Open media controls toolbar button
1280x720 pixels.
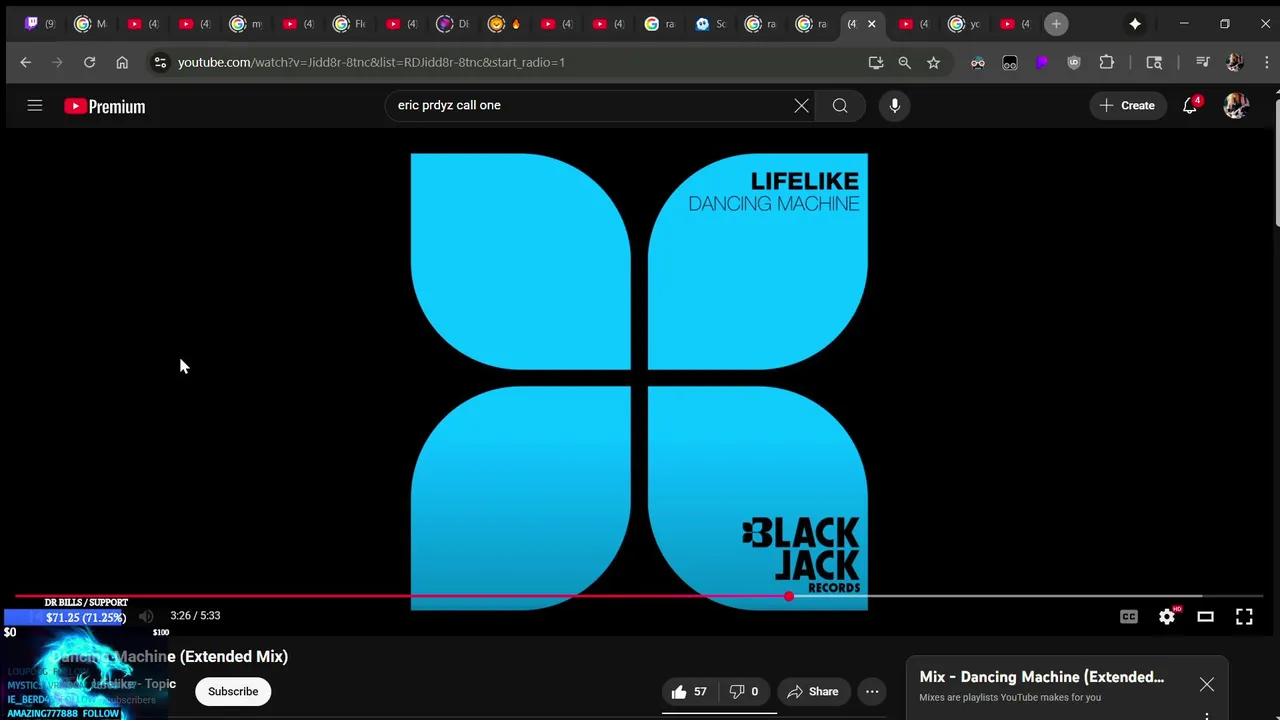[1202, 62]
